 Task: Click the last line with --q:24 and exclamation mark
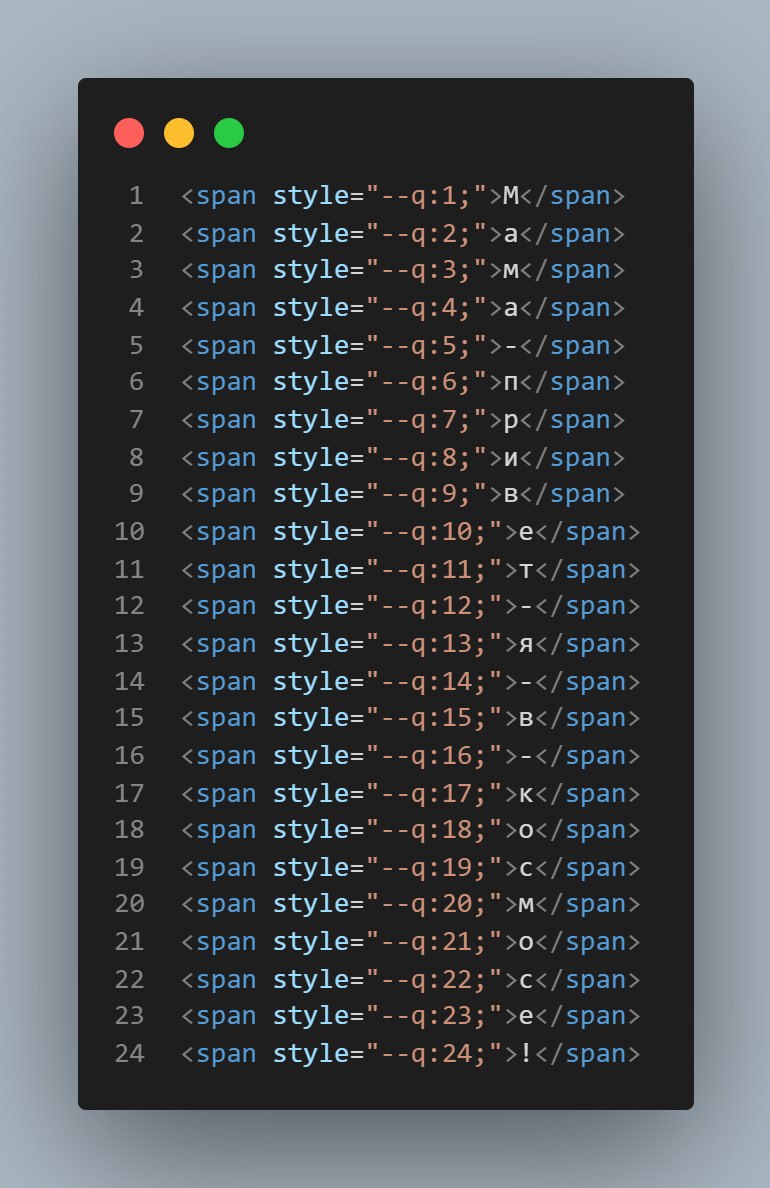[410, 1055]
